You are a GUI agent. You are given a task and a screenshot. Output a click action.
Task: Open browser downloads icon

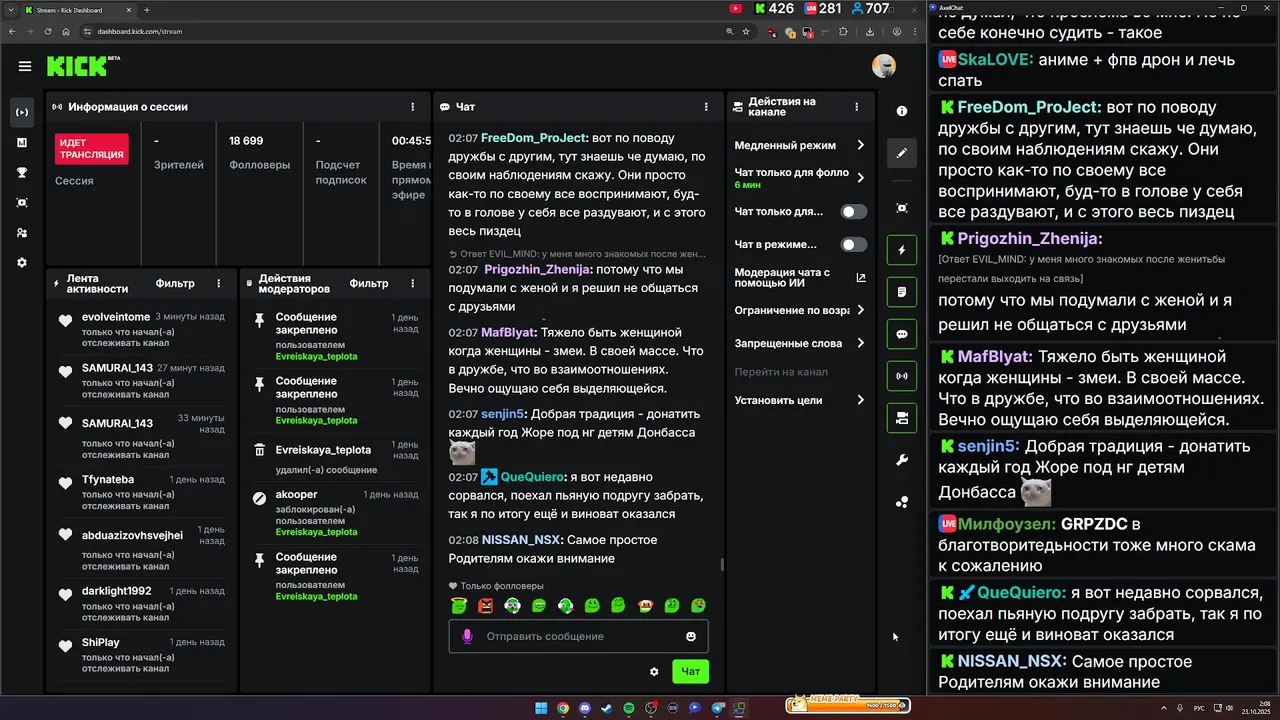(x=870, y=31)
